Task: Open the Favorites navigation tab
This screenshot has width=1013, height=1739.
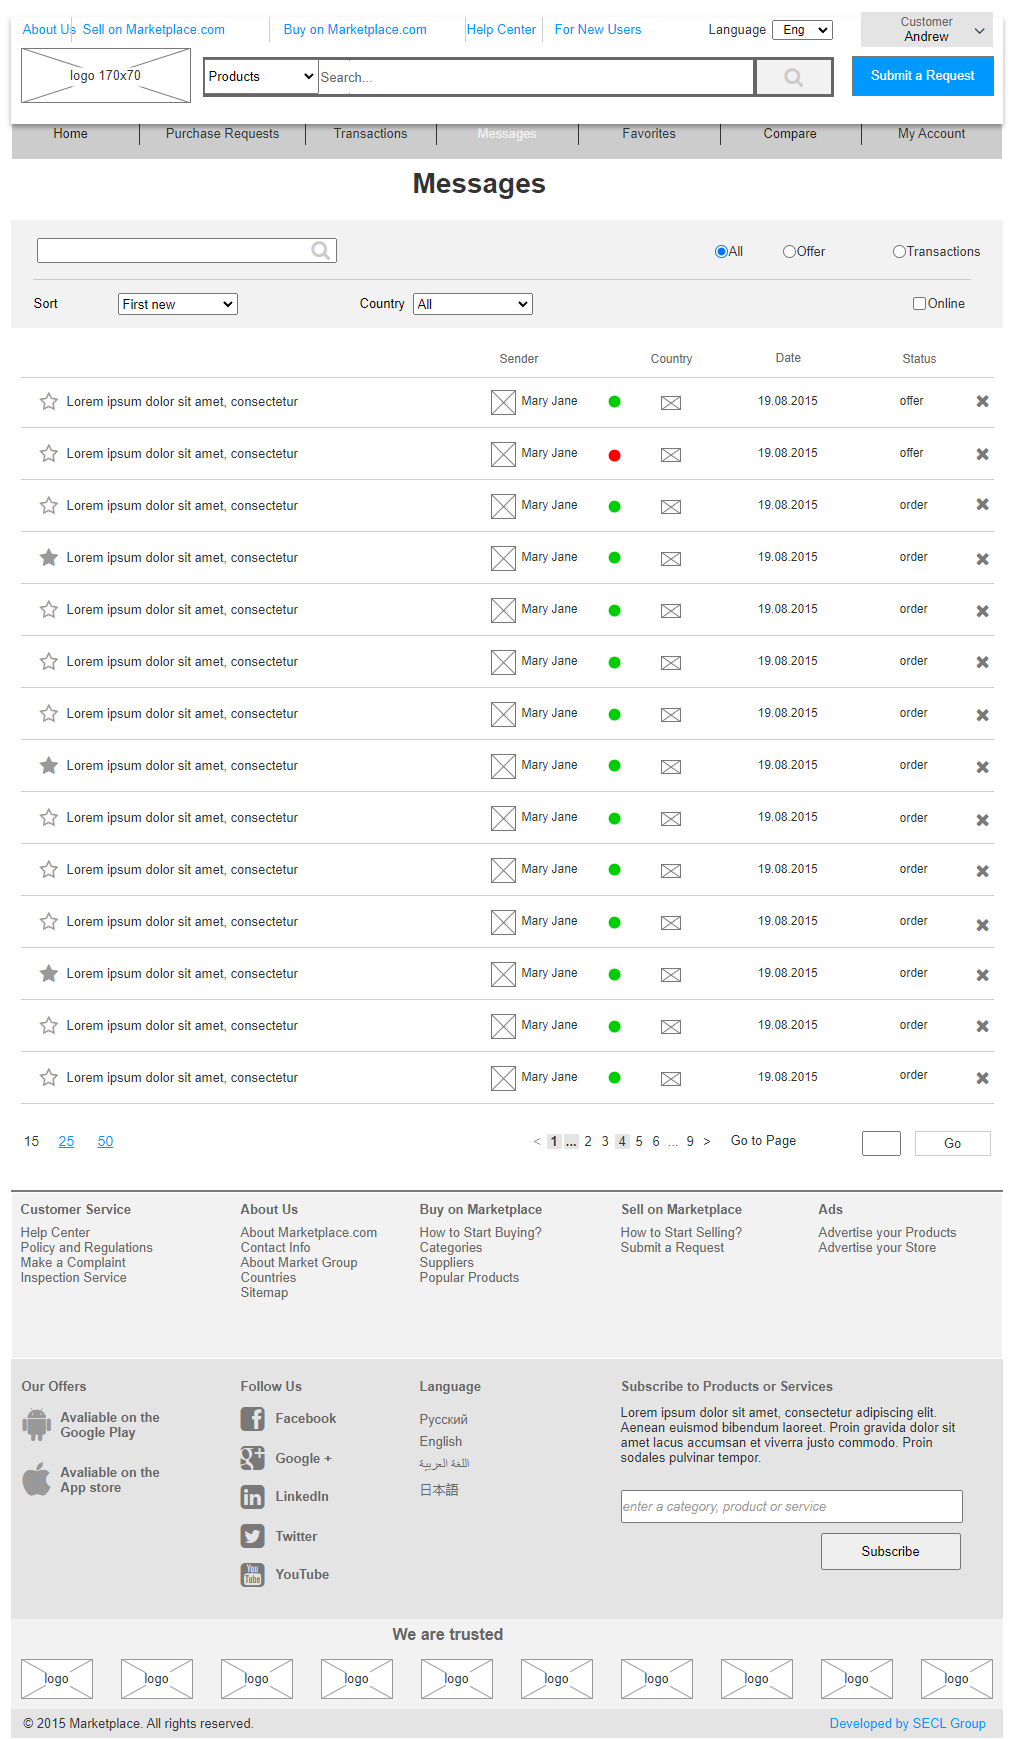Action: (x=648, y=134)
